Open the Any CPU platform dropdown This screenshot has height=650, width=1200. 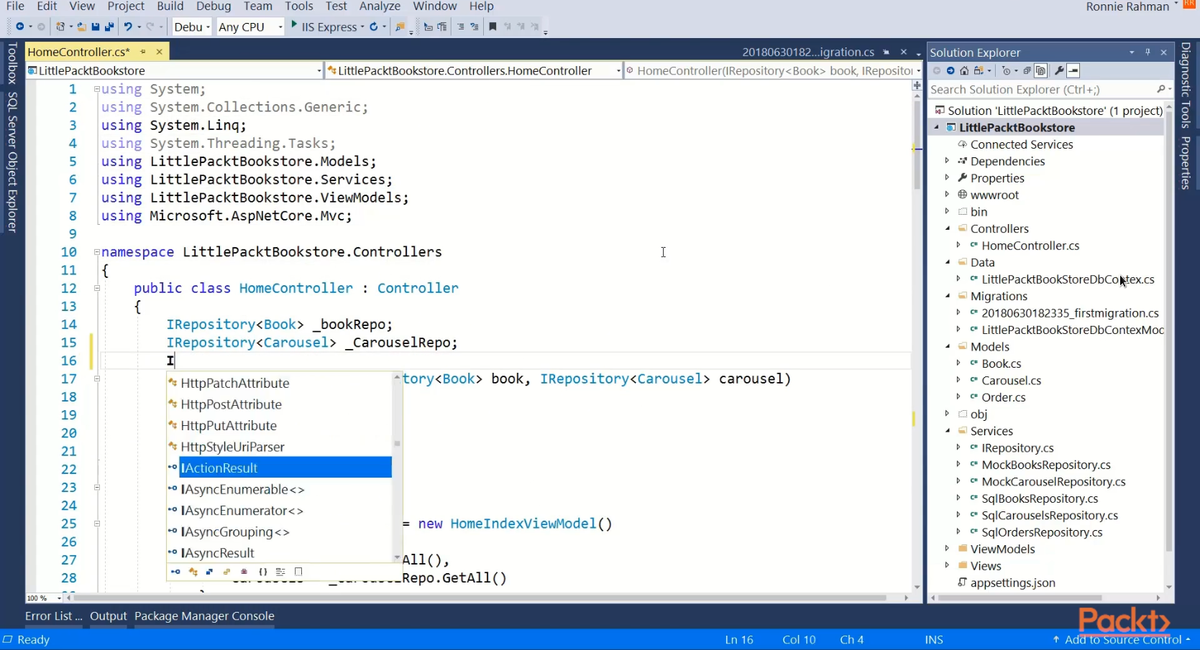(250, 27)
